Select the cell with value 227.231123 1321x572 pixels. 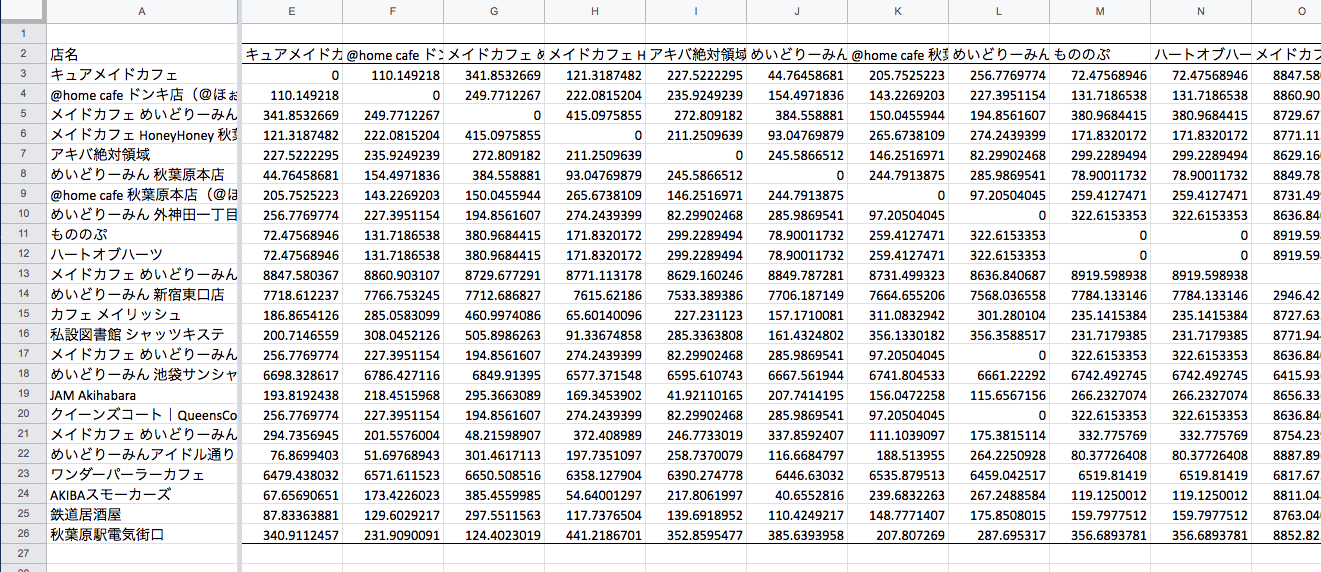[695, 314]
